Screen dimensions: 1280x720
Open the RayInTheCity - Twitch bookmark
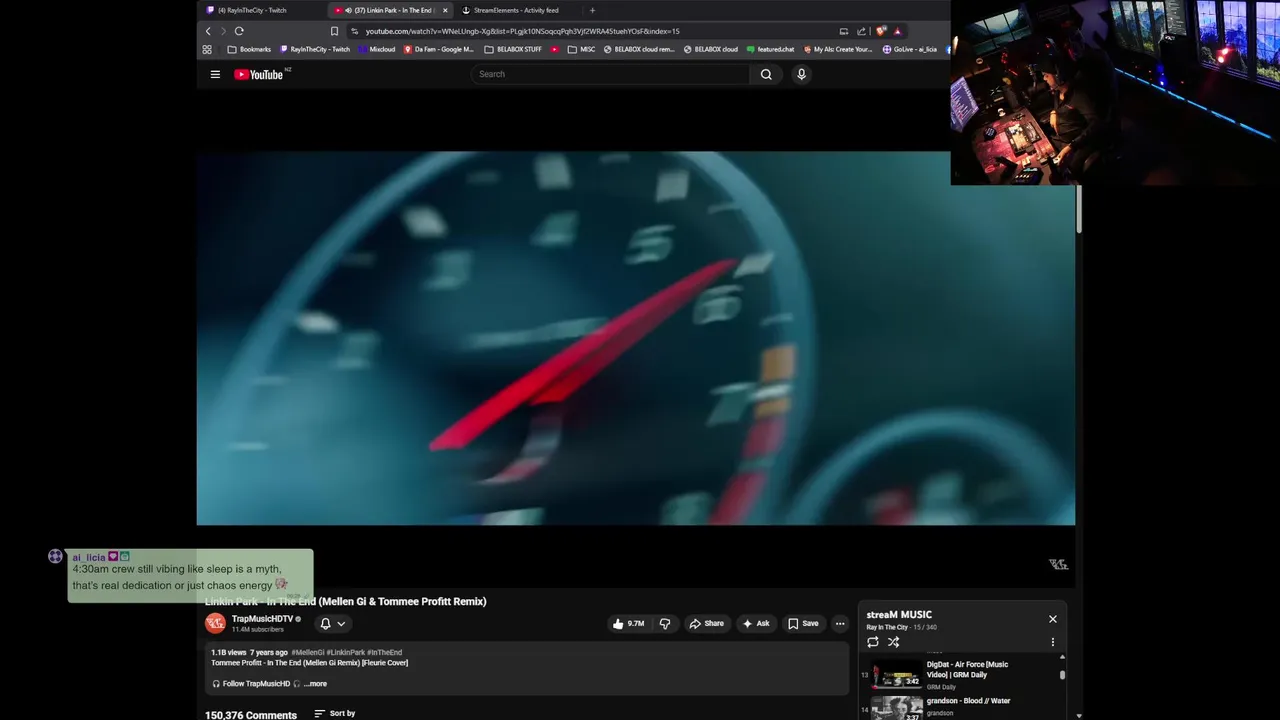(x=315, y=49)
